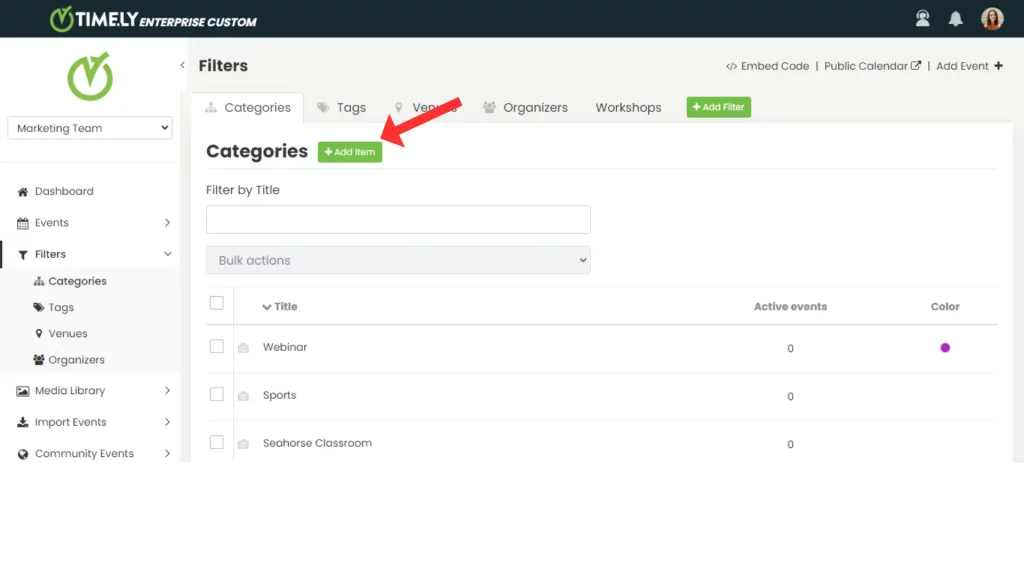Open the Webinar category title

click(285, 347)
